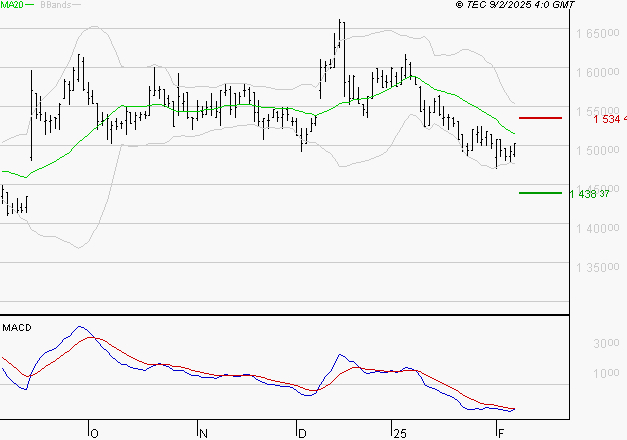Image resolution: width=627 pixels, height=440 pixels.
Task: Click the O month marker on time axis
Action: (93, 432)
